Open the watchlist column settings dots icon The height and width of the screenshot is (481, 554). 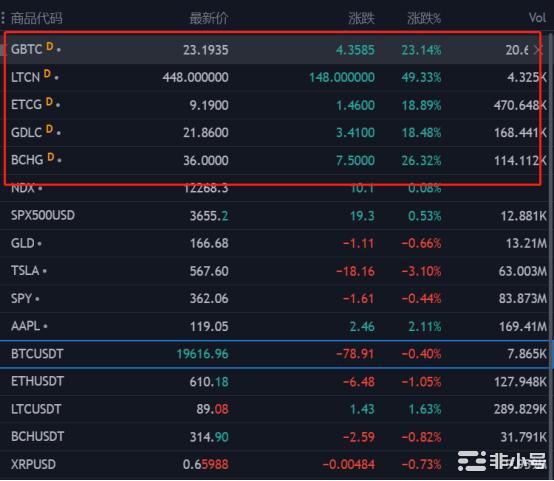point(3,18)
